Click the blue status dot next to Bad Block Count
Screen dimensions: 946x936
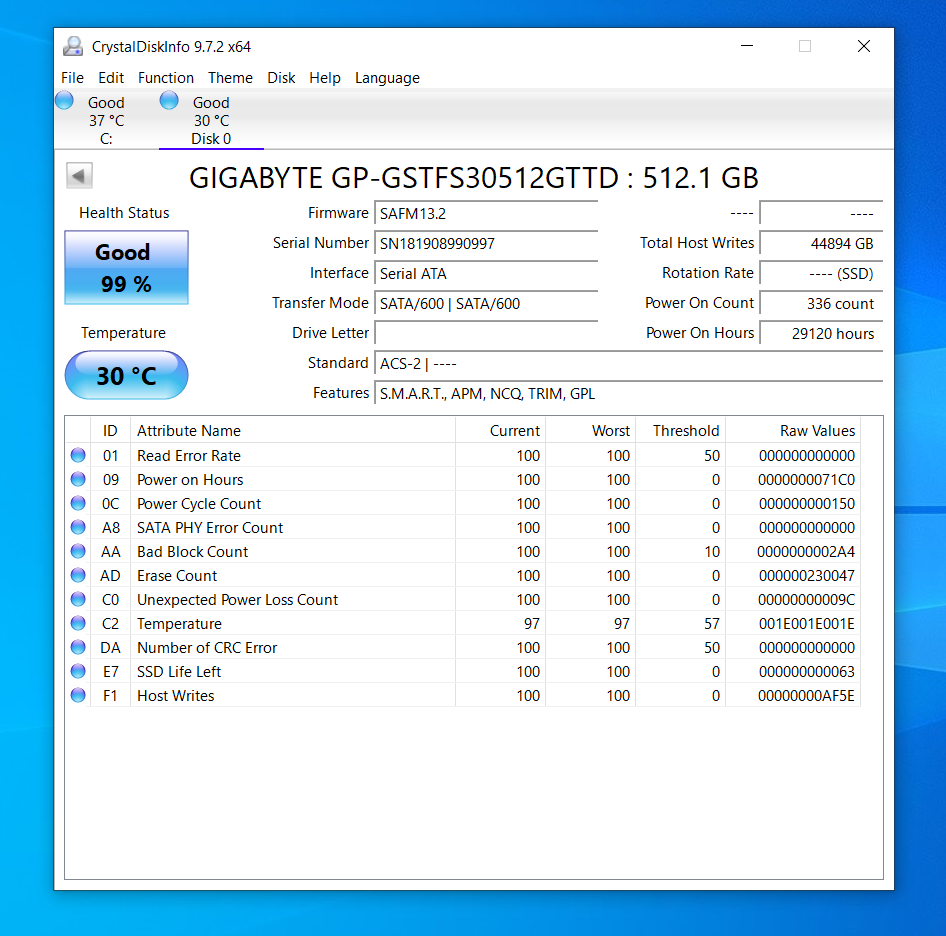tap(77, 551)
